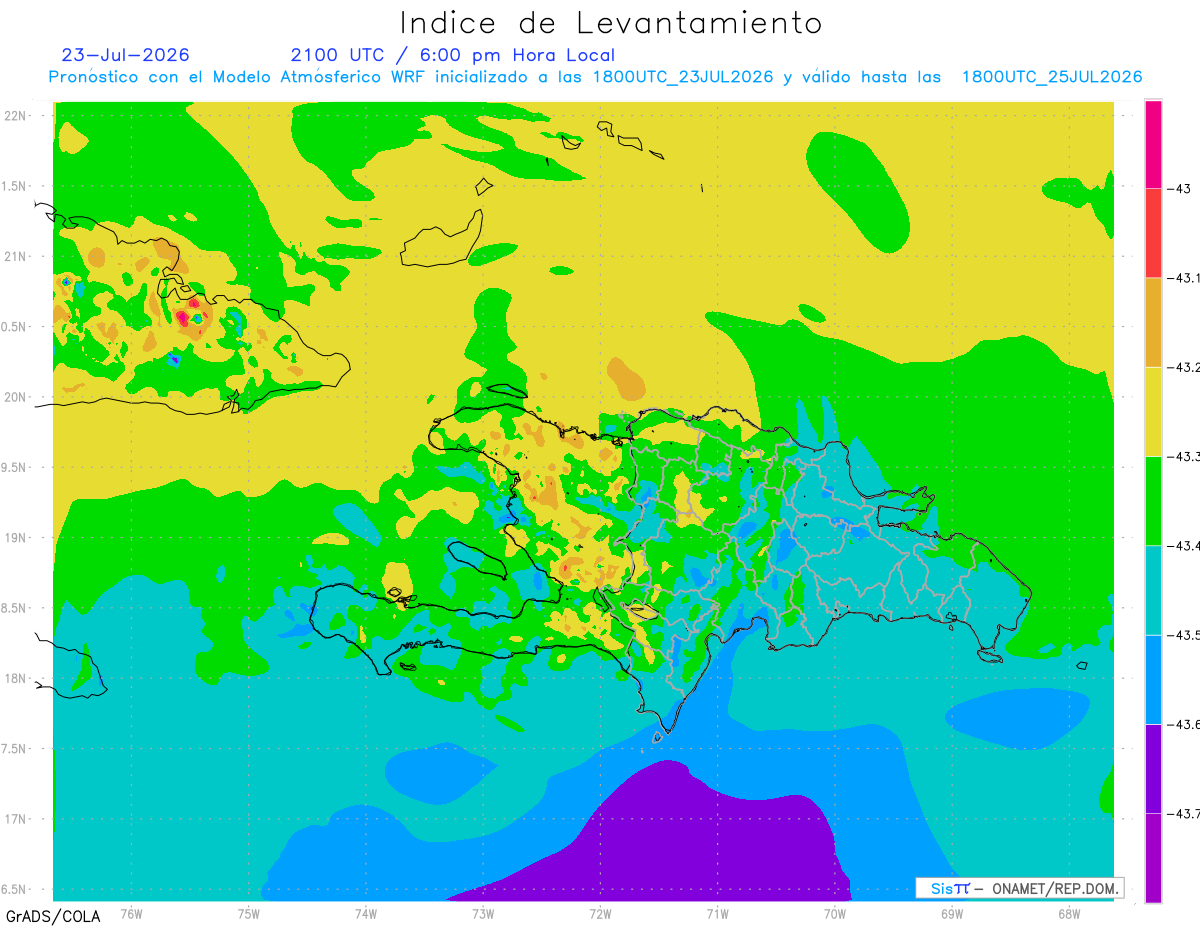Image resolution: width=1200 pixels, height=927 pixels.
Task: Click the '-43.1' legend value
Action: pos(1184,278)
